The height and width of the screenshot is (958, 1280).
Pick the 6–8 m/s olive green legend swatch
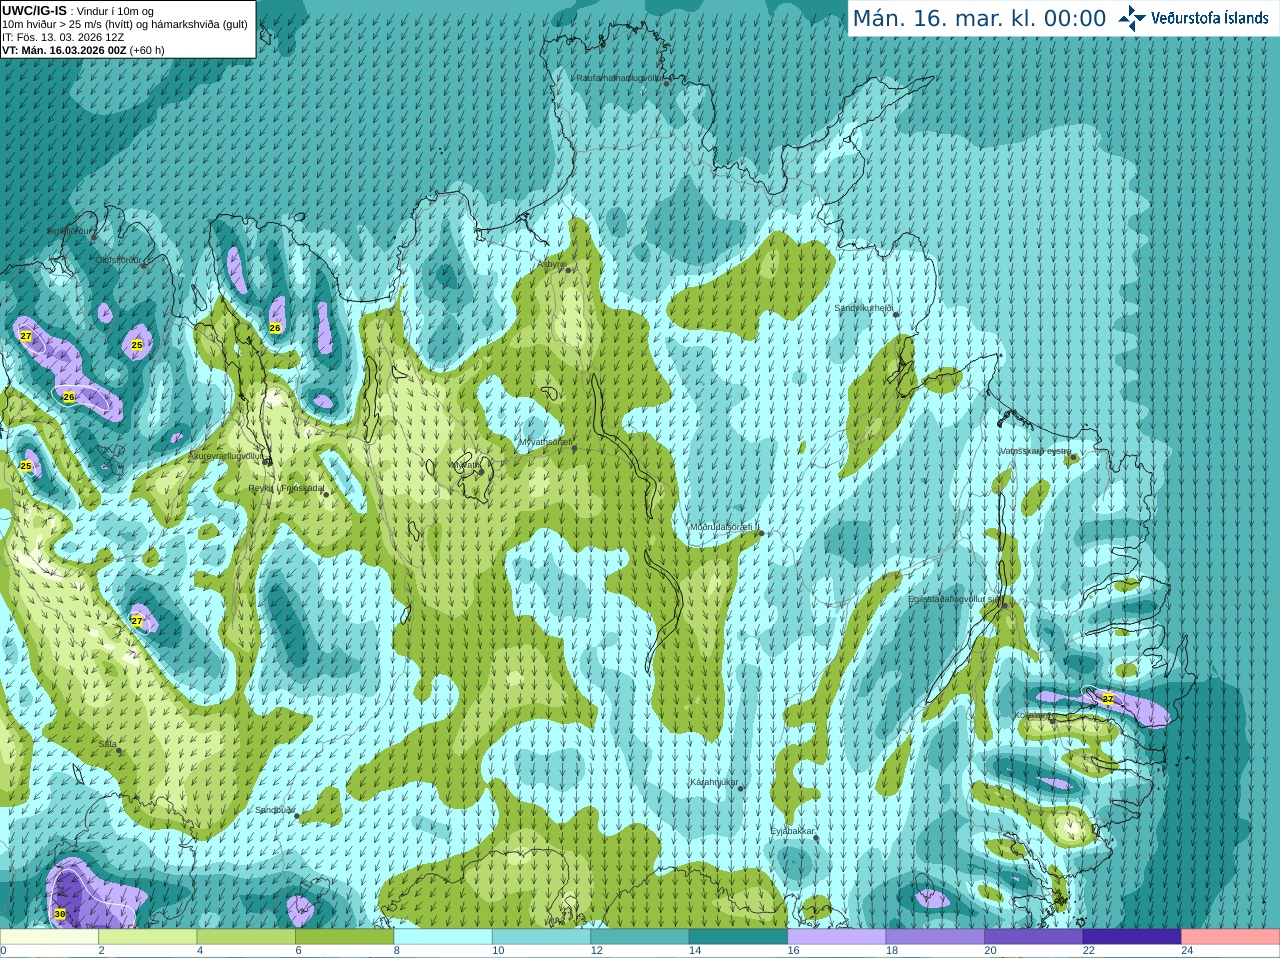pyautogui.click(x=345, y=937)
